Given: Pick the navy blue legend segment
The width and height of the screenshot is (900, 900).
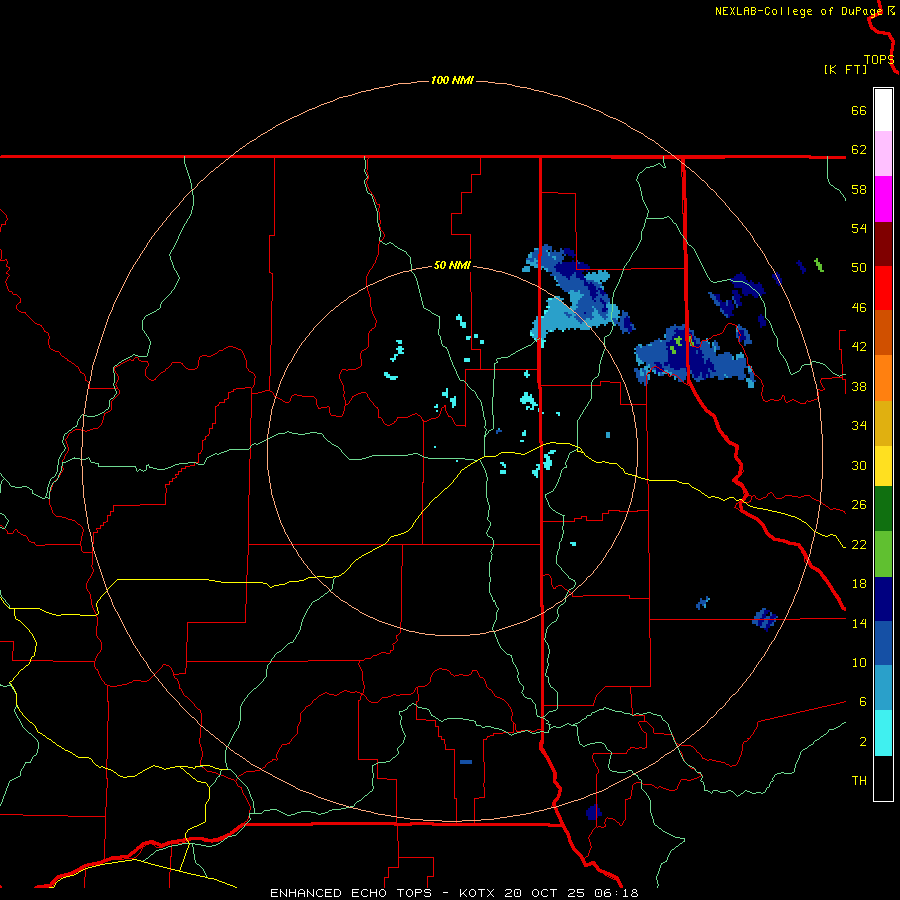Looking at the screenshot, I should click(x=883, y=599).
